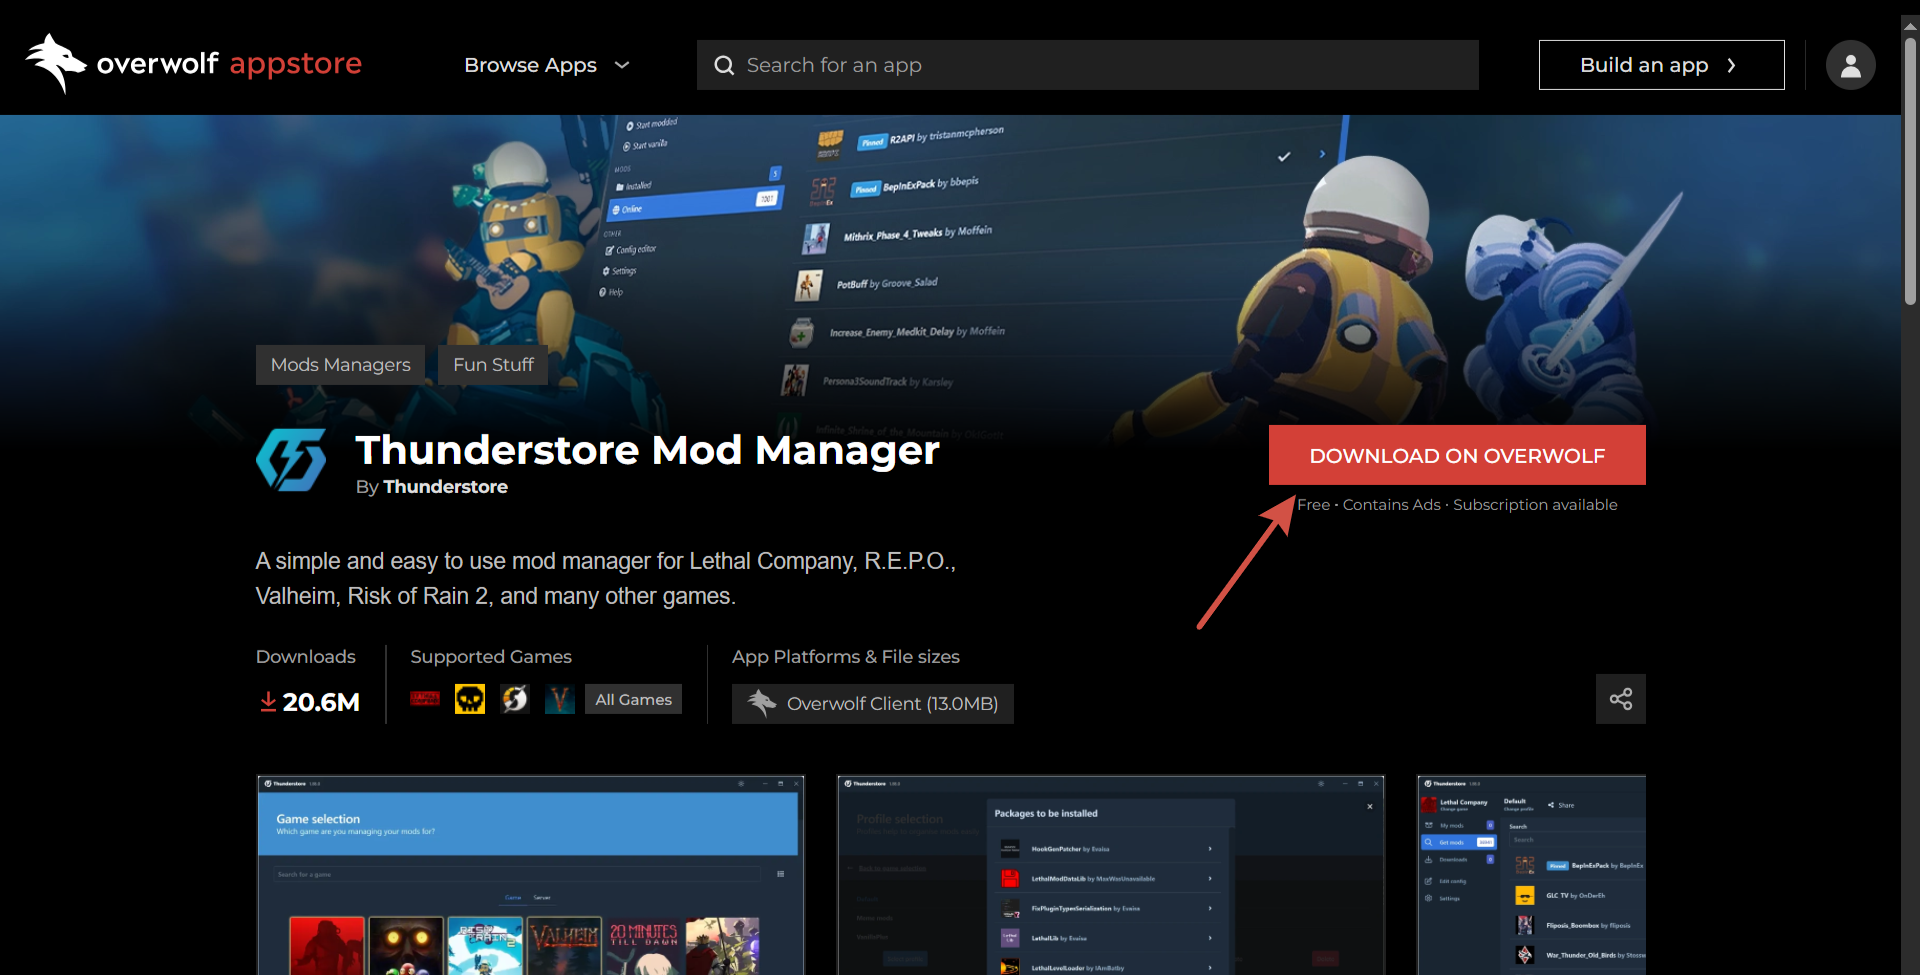The width and height of the screenshot is (1920, 975).
Task: Open the Fun Stuff category tag
Action: 493,365
